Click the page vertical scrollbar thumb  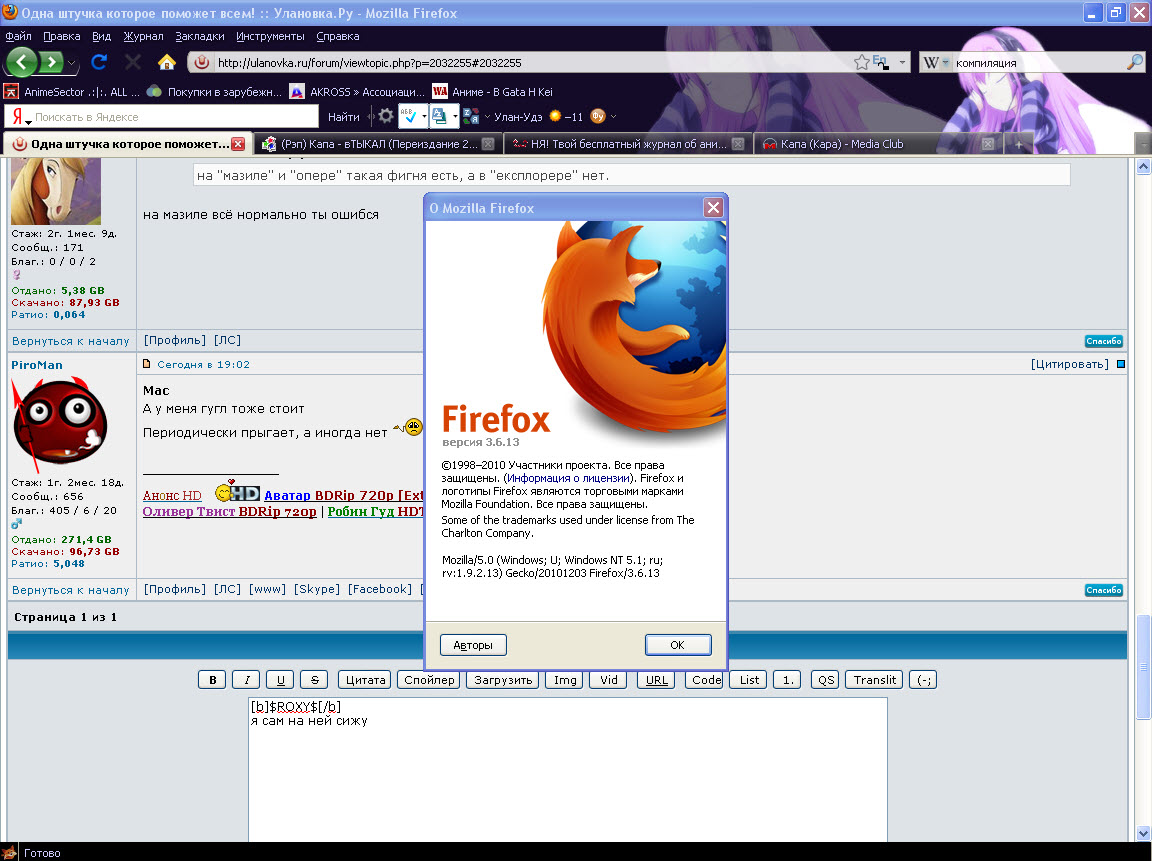coord(1143,665)
